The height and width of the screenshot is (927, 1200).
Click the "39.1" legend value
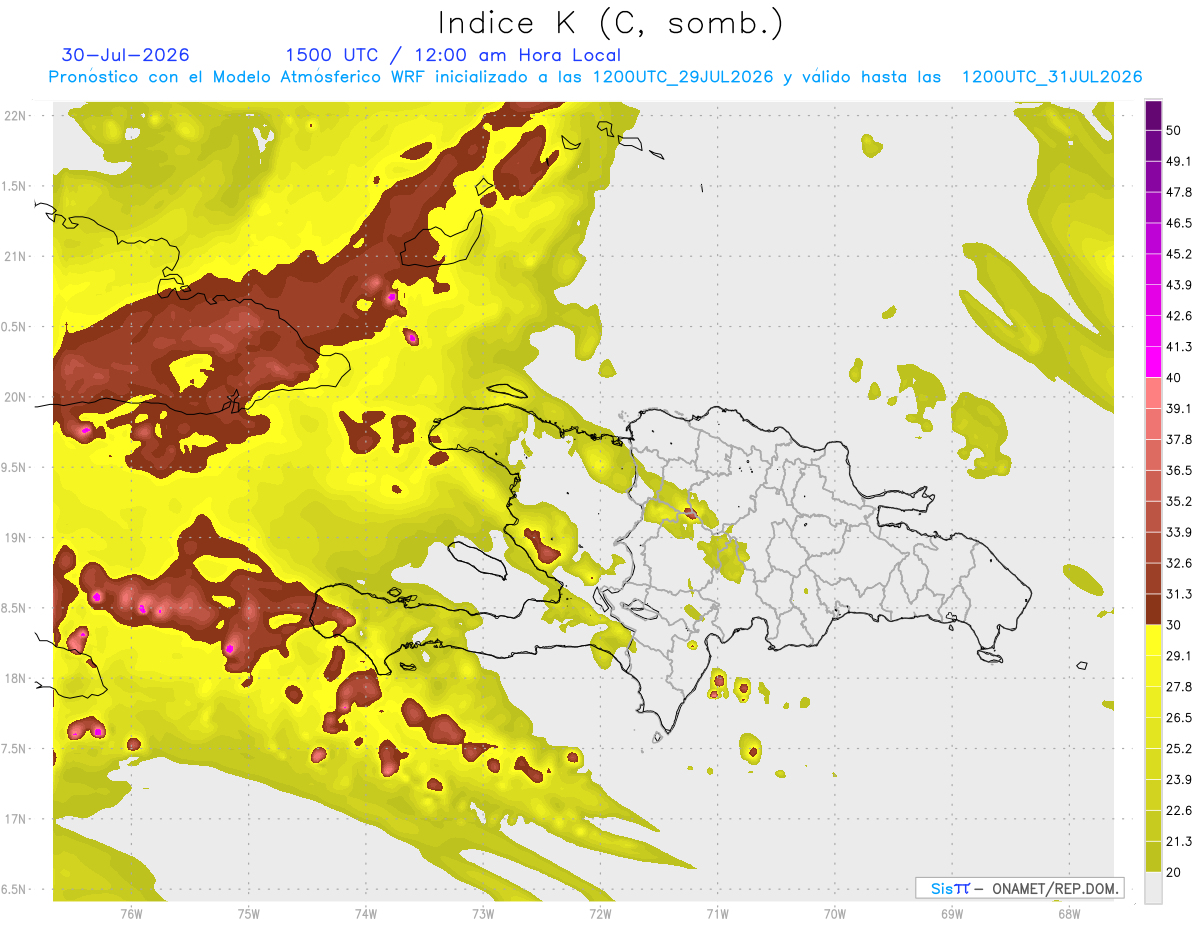click(1179, 408)
